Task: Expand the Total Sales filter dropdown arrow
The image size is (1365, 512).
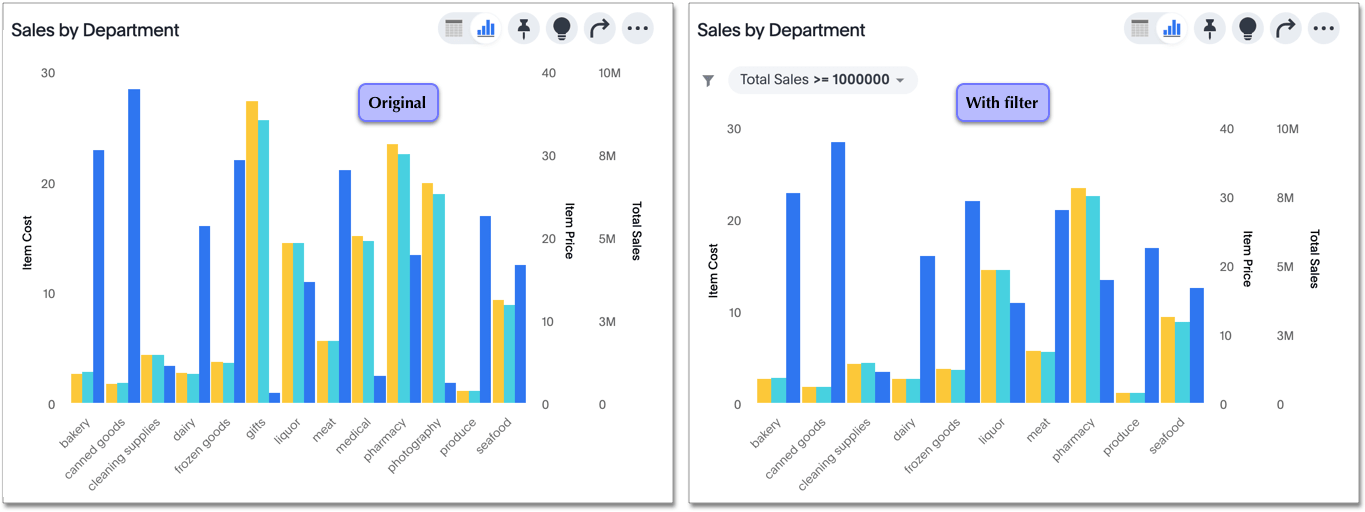Action: [x=900, y=81]
